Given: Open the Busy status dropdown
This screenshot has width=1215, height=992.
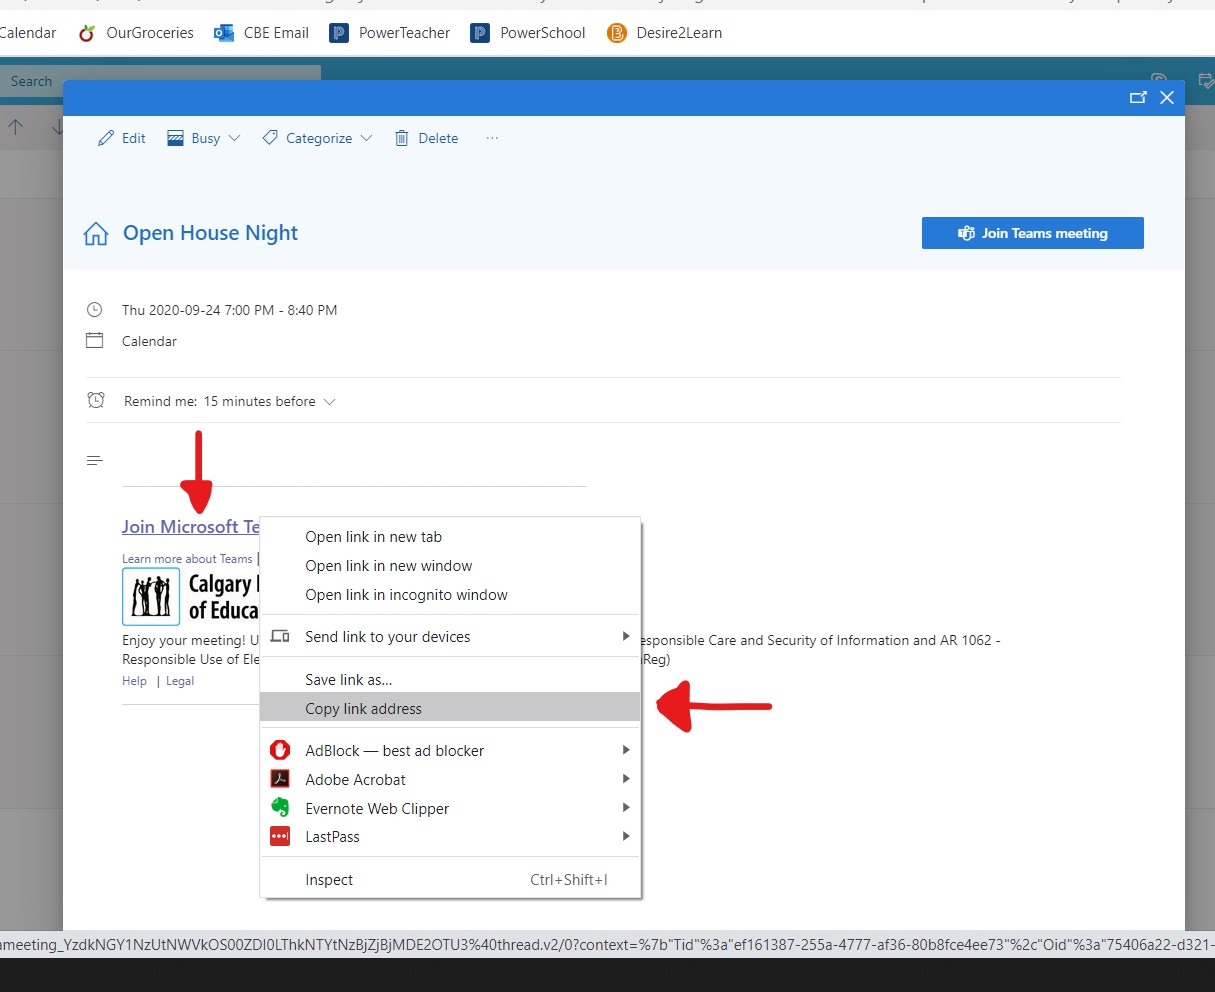Looking at the screenshot, I should [204, 138].
